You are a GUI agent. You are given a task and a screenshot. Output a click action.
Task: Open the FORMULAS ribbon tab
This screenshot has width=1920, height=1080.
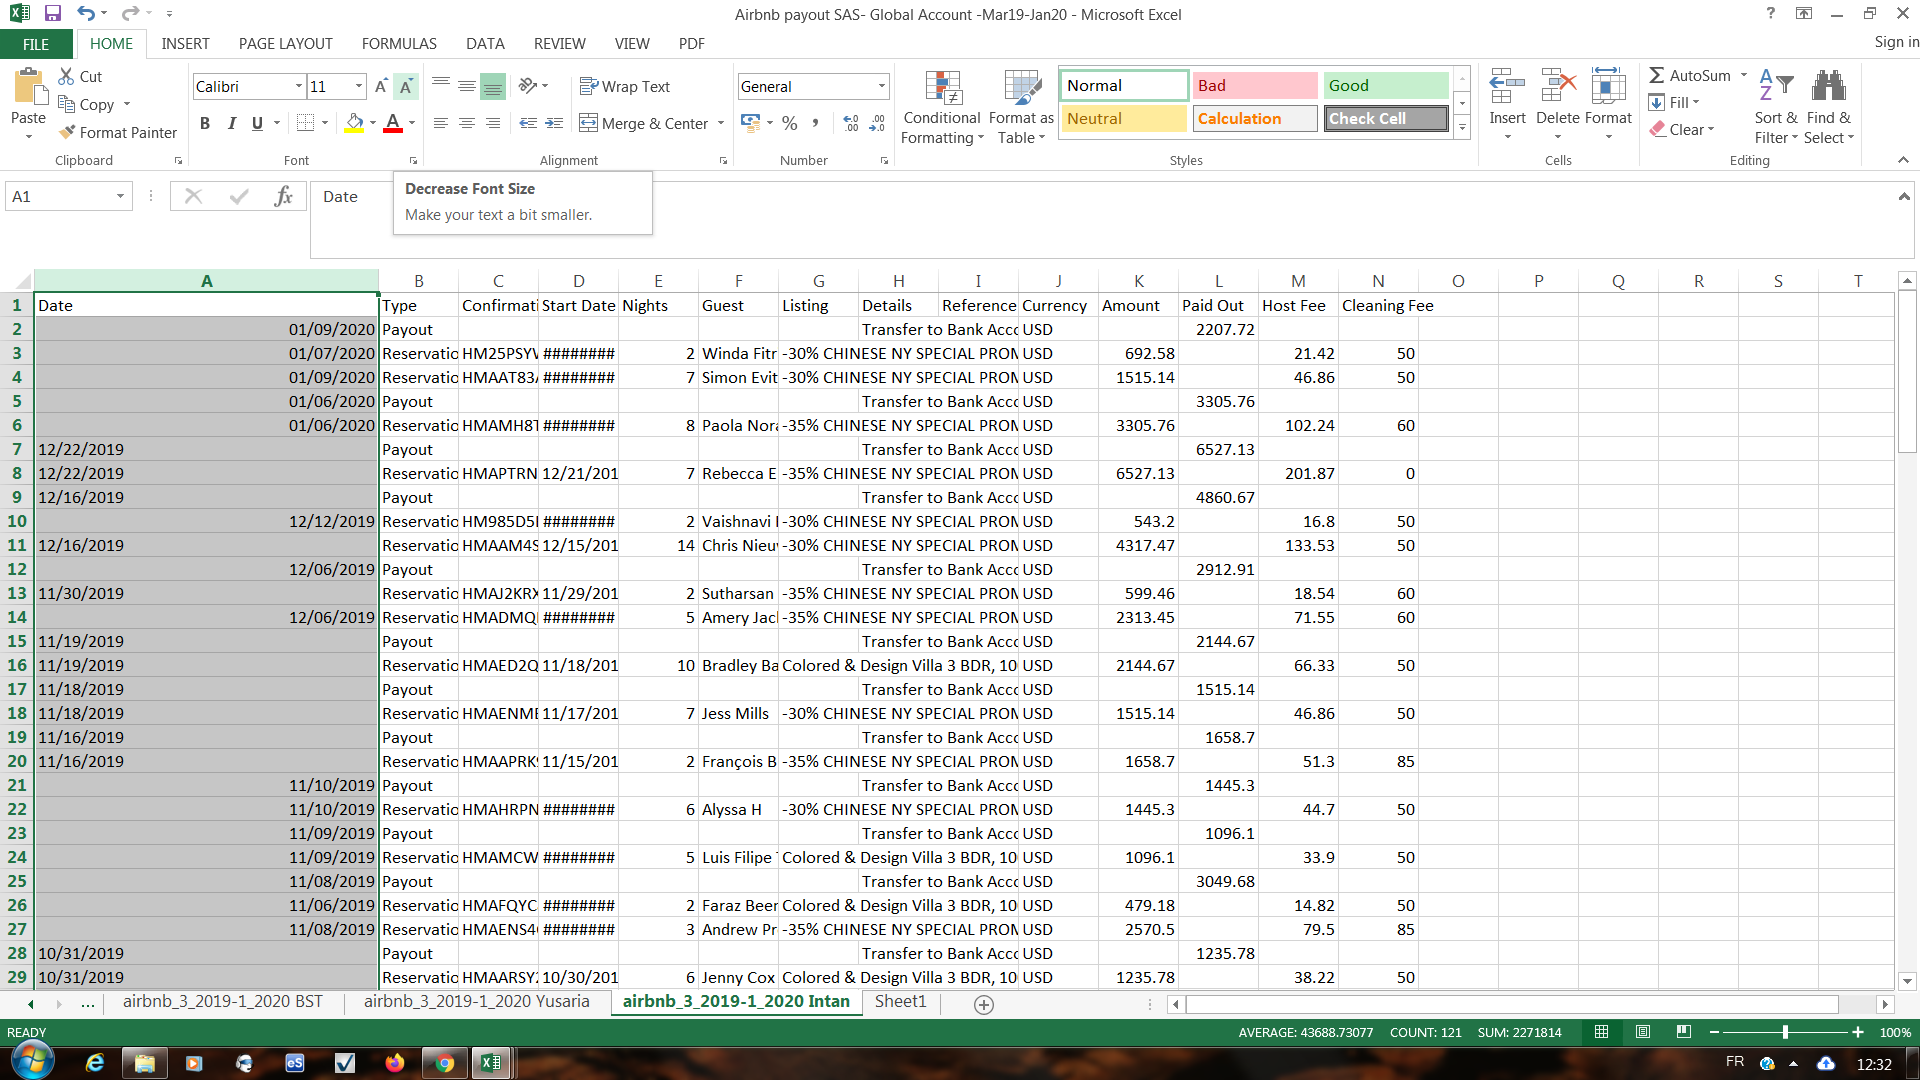click(399, 44)
